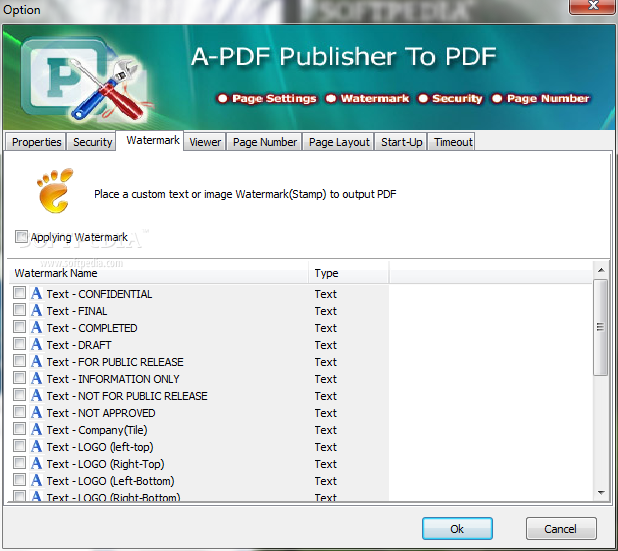The width and height of the screenshot is (618, 551).
Task: Click the A icon beside Text - DRAFT
Action: click(36, 344)
